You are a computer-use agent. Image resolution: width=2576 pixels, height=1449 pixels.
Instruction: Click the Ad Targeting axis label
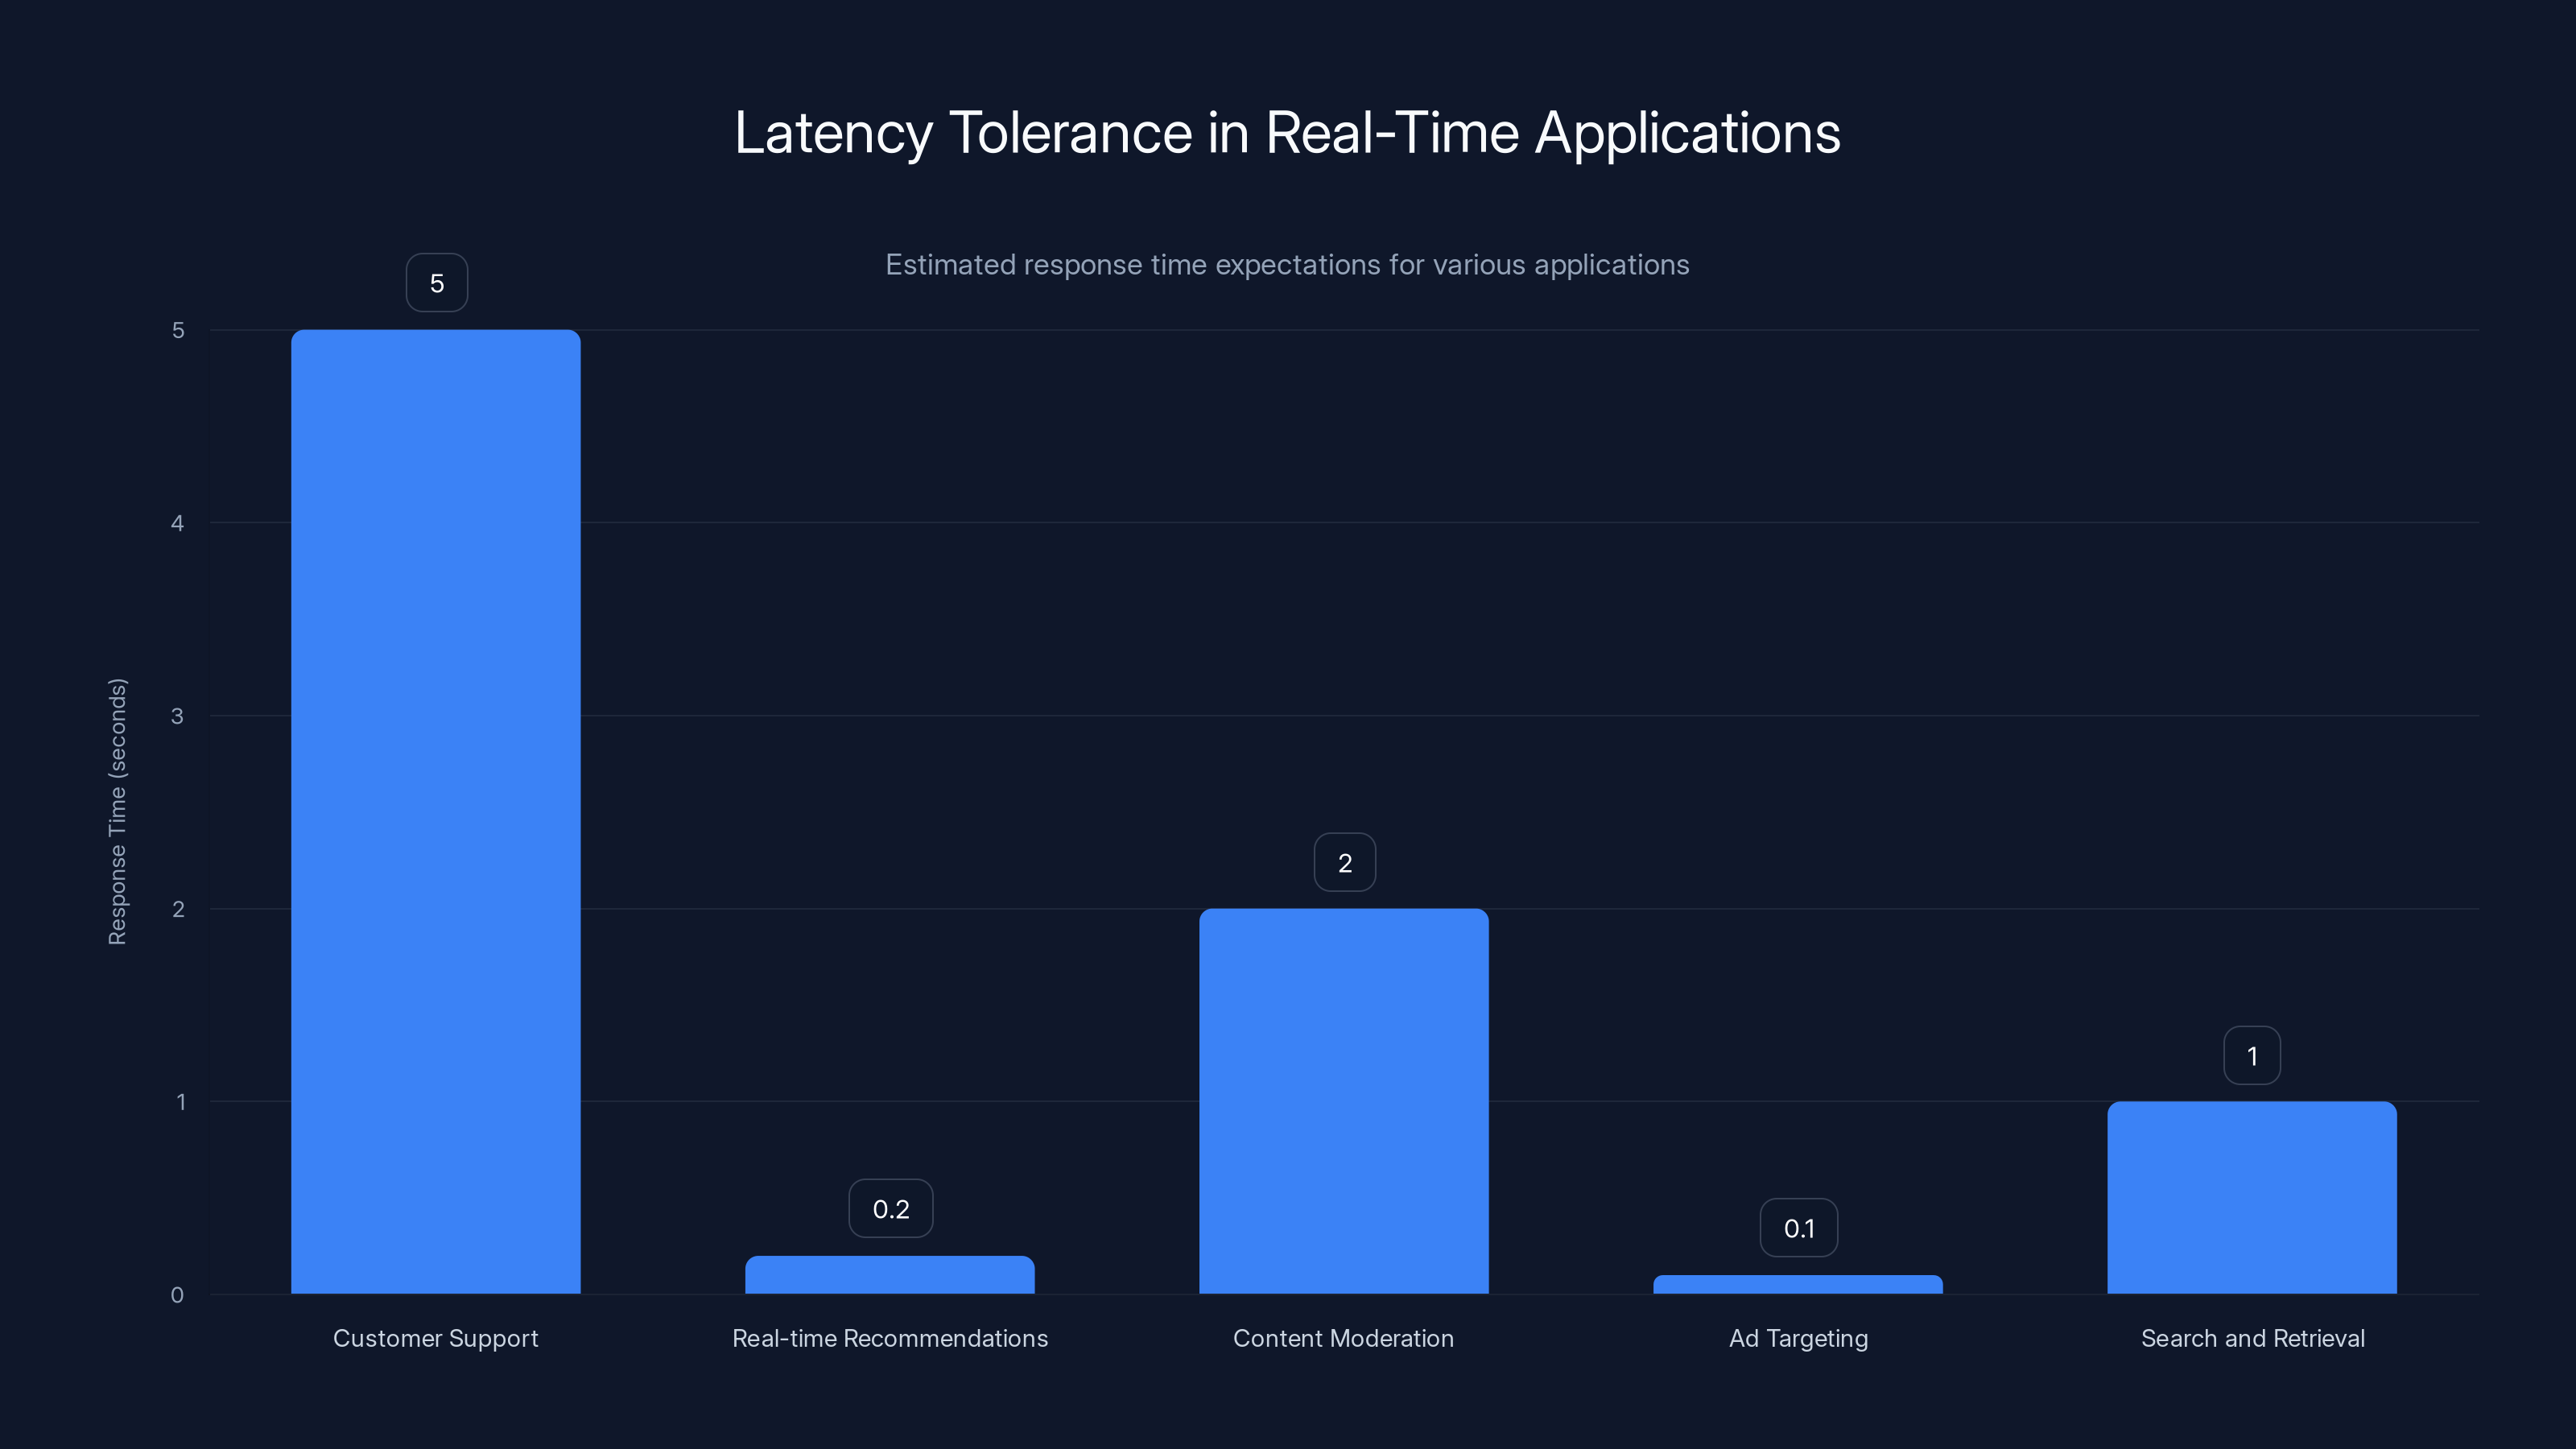point(1797,1338)
